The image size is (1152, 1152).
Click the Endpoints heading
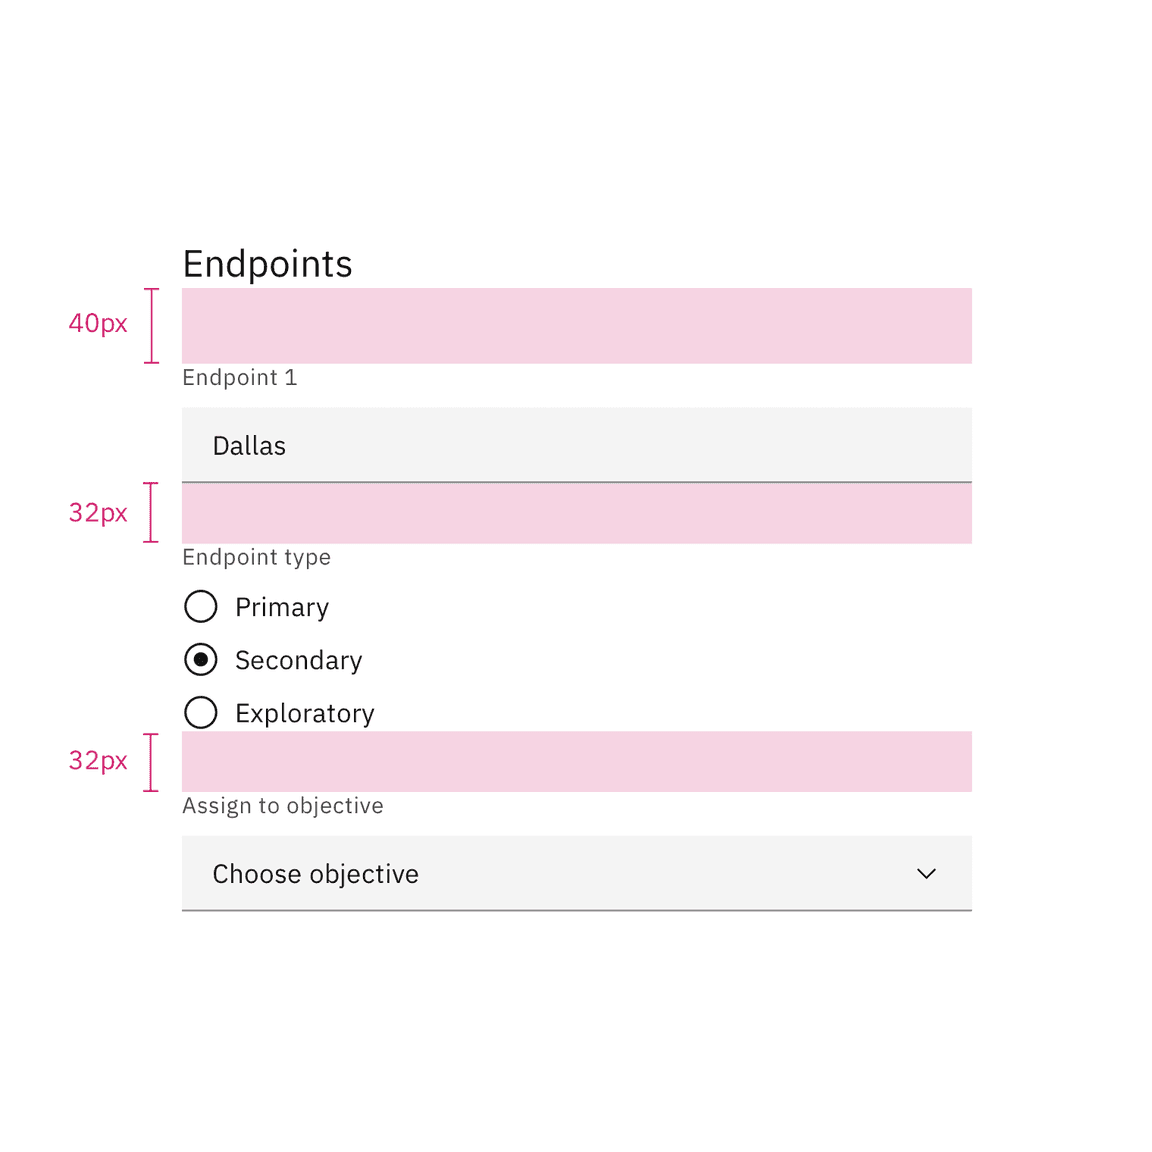[267, 263]
